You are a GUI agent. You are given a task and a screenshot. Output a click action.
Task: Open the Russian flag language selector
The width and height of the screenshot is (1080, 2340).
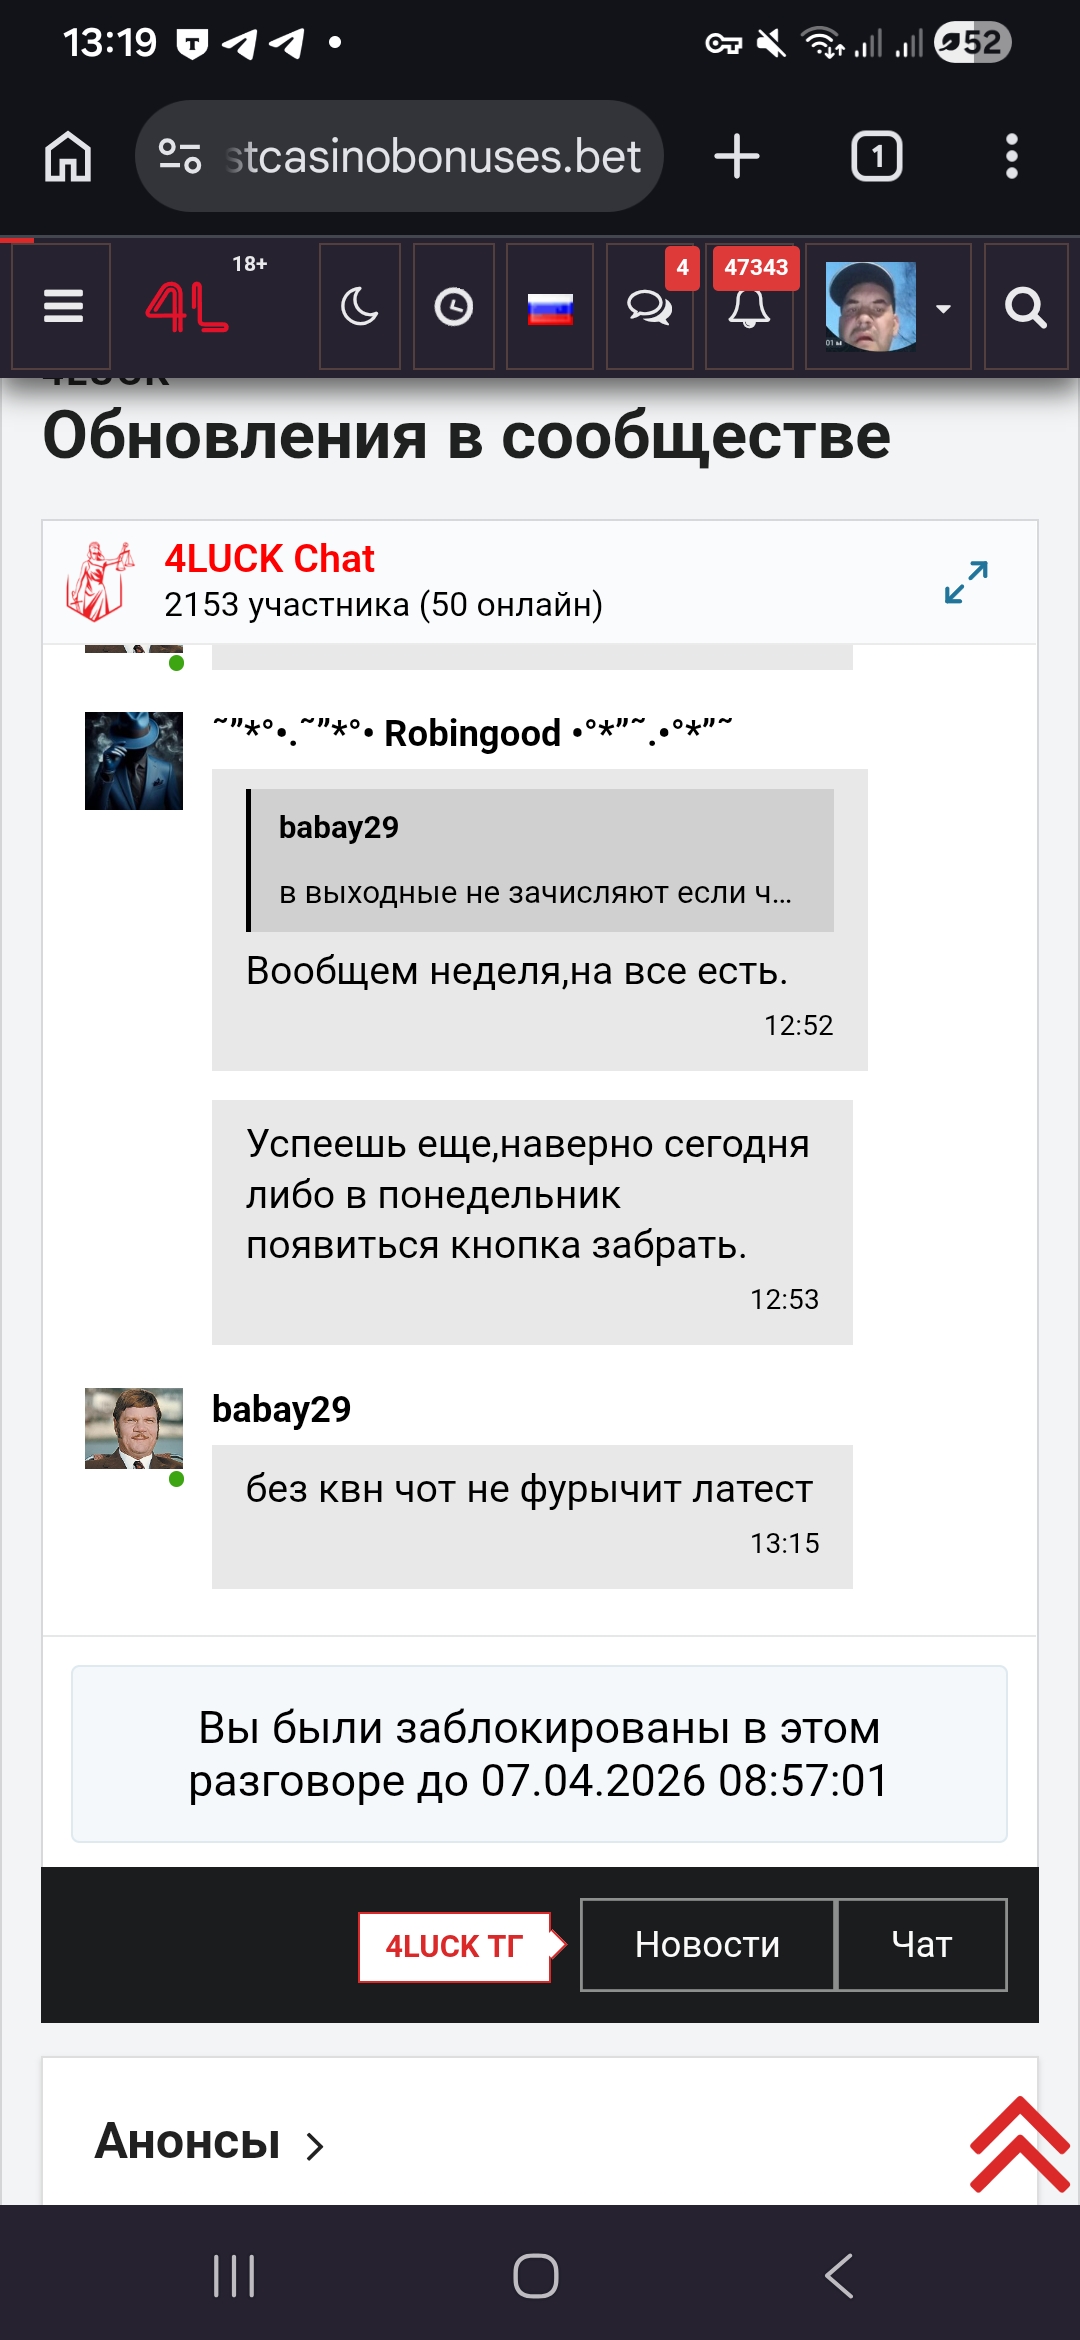click(x=550, y=307)
